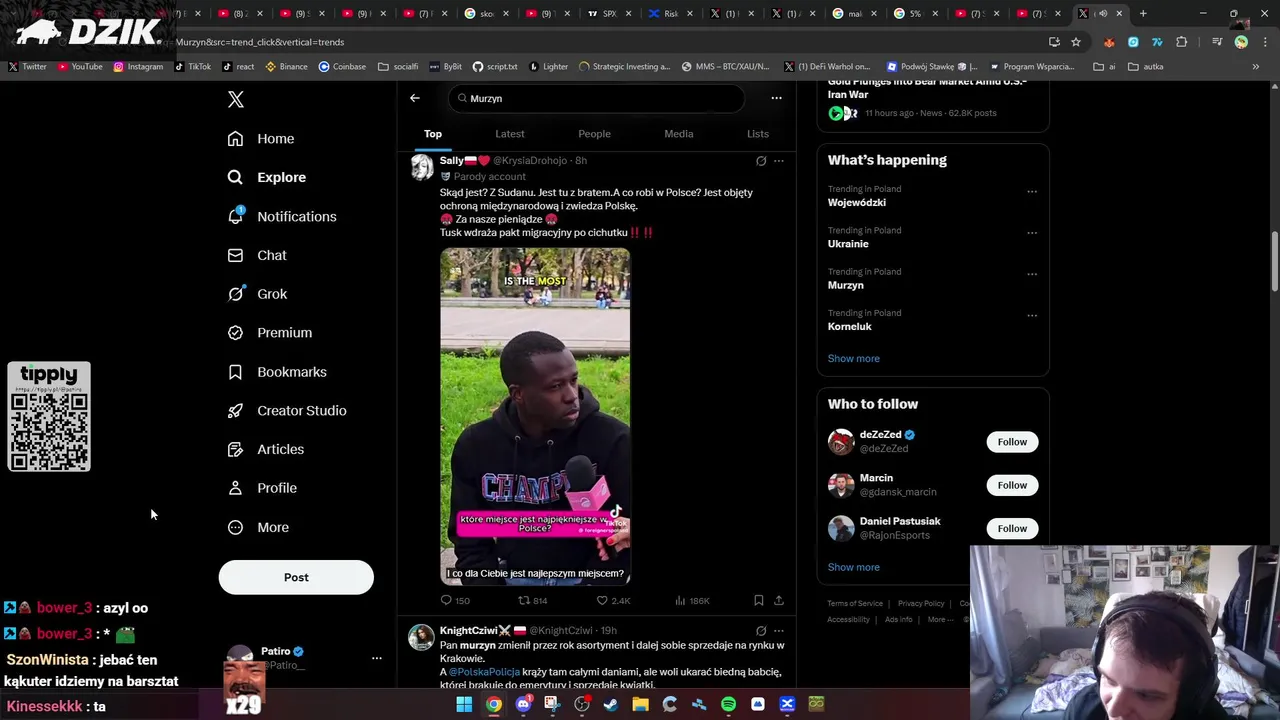Open options for Wojewódzki trend
1280x720 pixels.
tap(1032, 191)
